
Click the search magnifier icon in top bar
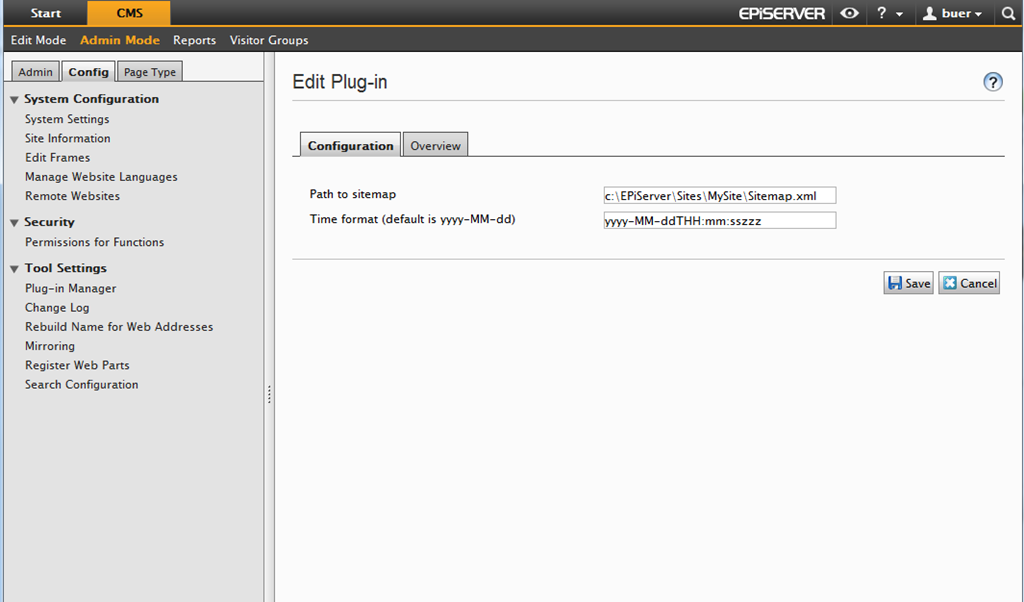1008,14
